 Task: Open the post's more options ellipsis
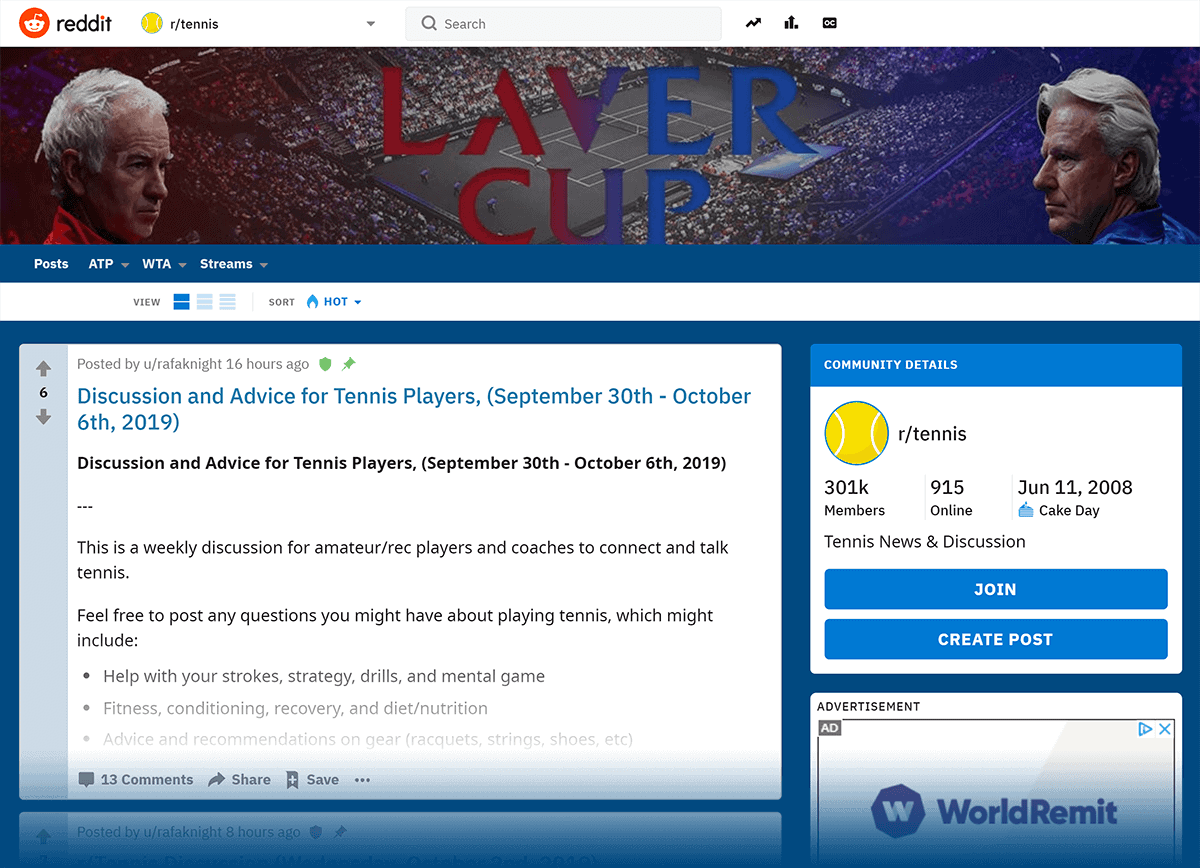(x=363, y=780)
